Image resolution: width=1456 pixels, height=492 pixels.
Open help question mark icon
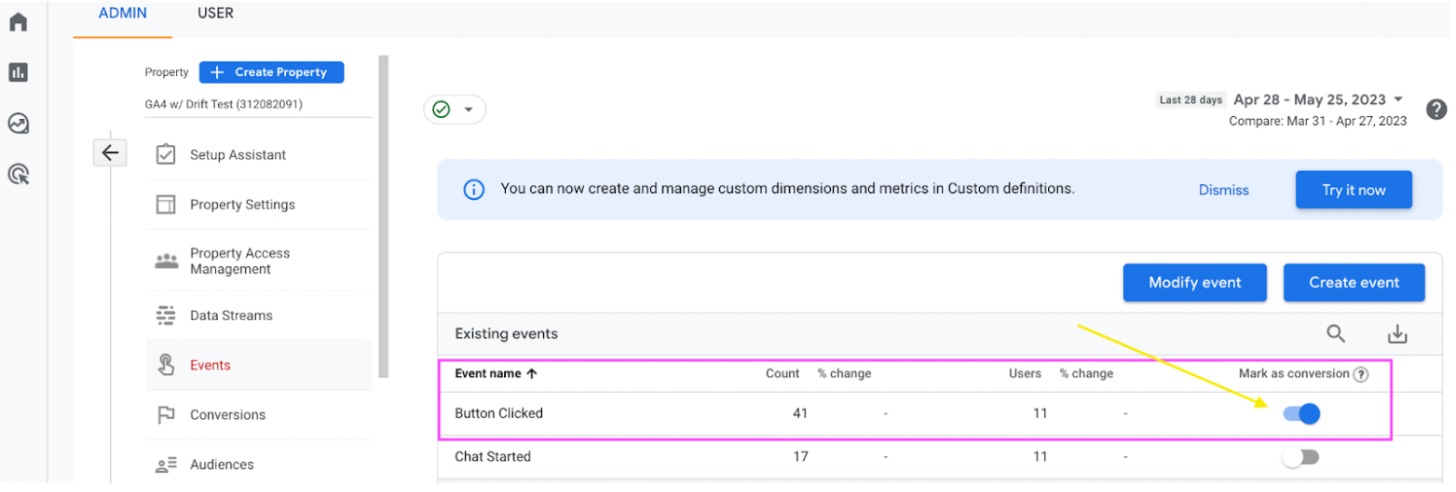pyautogui.click(x=1437, y=110)
